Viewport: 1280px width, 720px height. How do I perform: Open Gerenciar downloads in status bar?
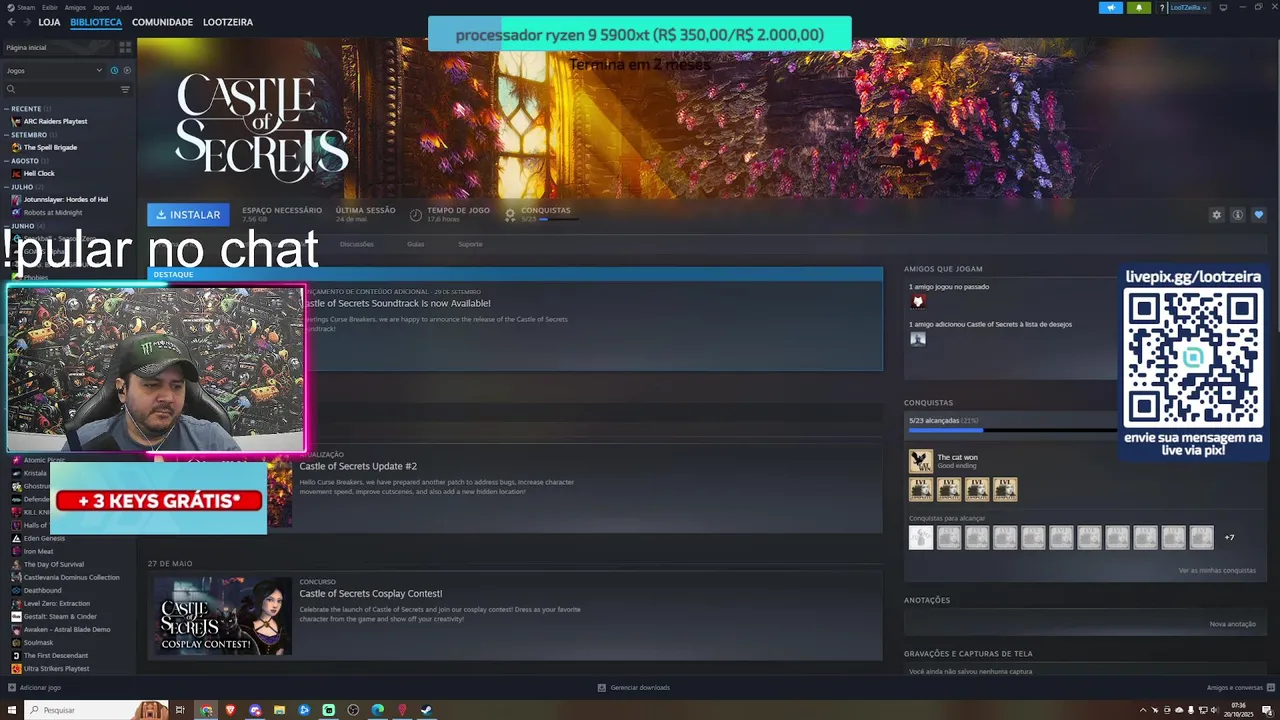634,687
